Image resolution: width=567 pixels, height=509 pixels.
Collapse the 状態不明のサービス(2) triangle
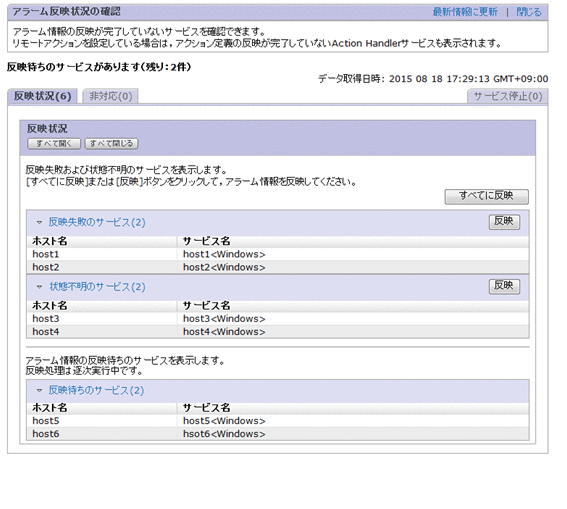pos(39,287)
